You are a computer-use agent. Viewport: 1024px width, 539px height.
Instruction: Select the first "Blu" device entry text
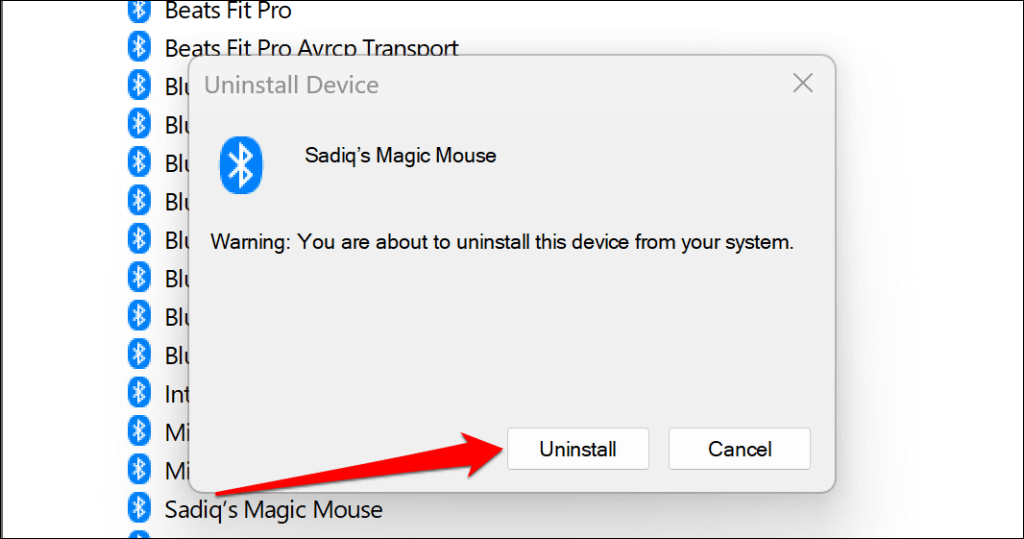click(x=177, y=86)
